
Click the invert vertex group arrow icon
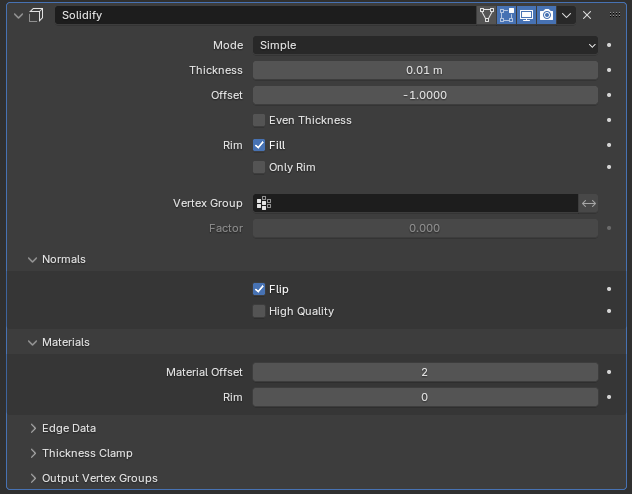(x=589, y=203)
